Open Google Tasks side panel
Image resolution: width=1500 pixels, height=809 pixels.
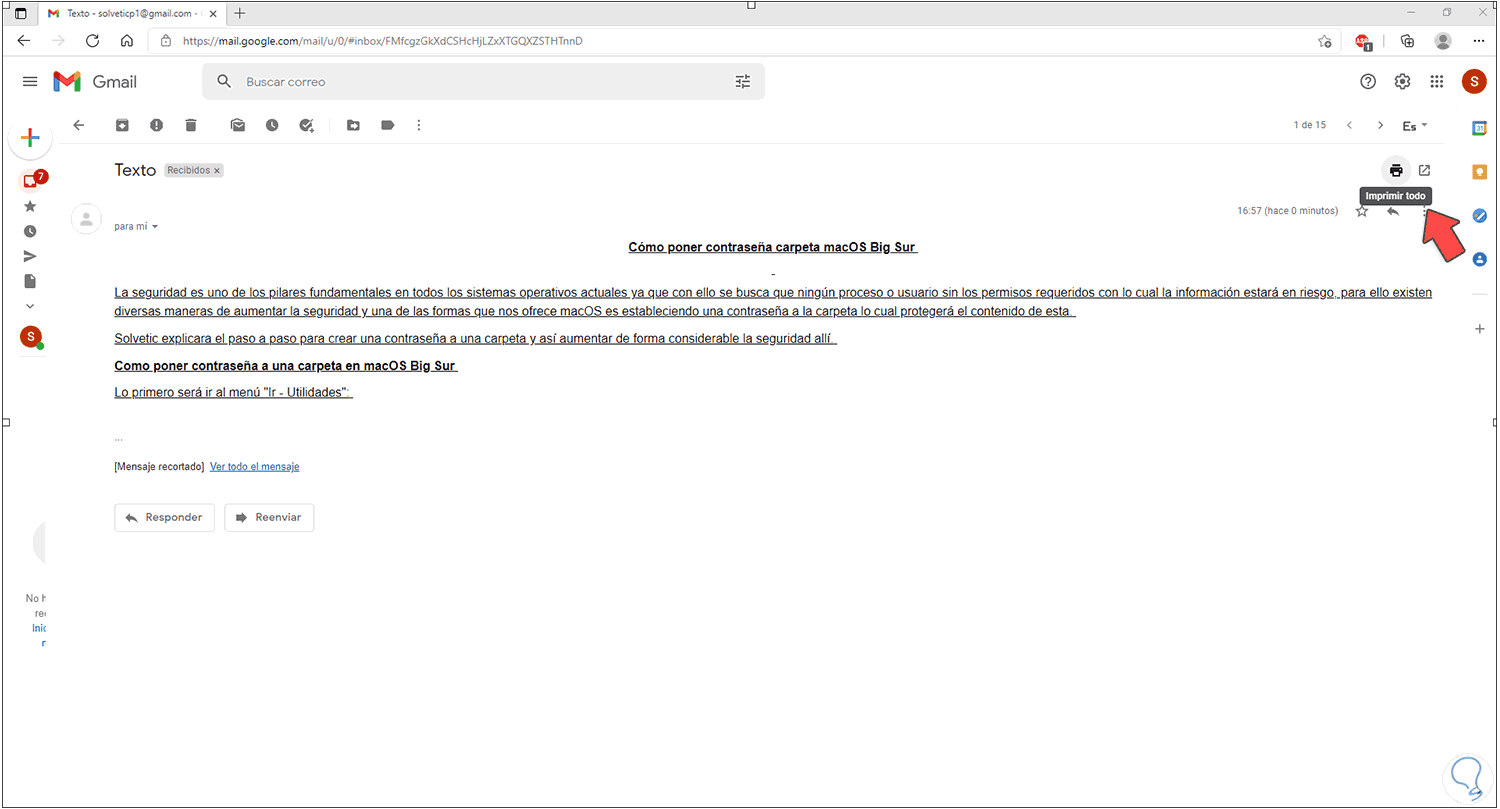tap(1480, 216)
